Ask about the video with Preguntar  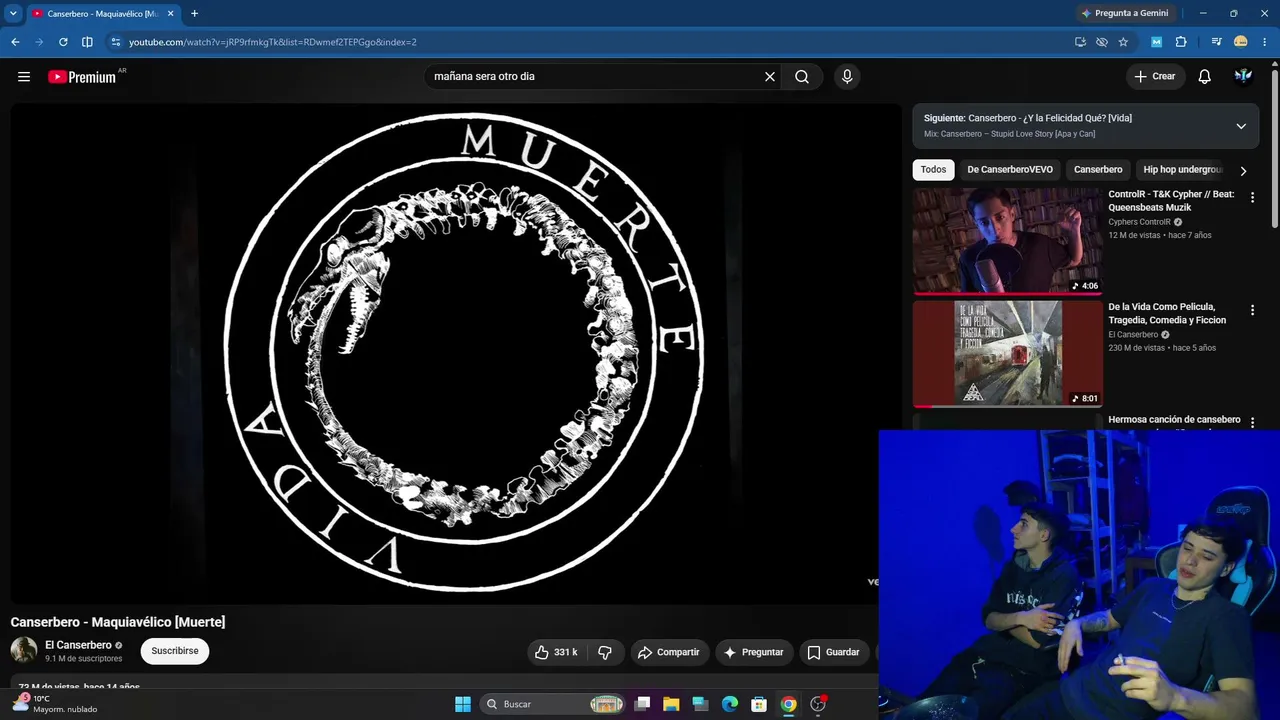point(754,652)
